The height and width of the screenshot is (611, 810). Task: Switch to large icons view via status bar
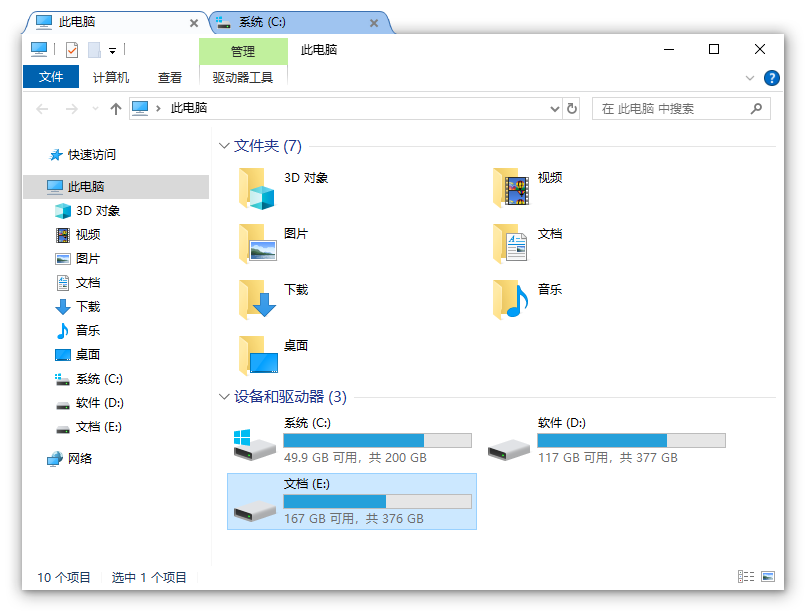766,576
